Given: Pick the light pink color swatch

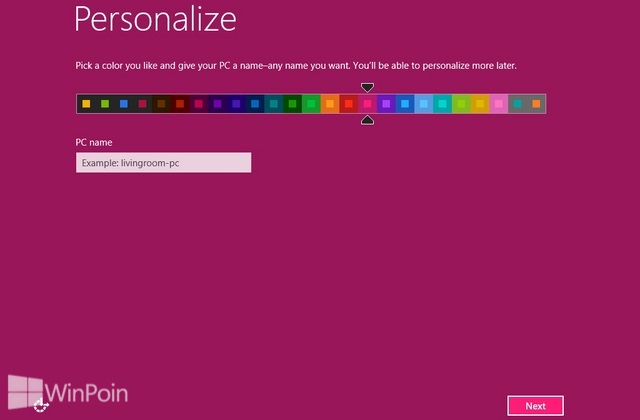Looking at the screenshot, I should pos(499,104).
